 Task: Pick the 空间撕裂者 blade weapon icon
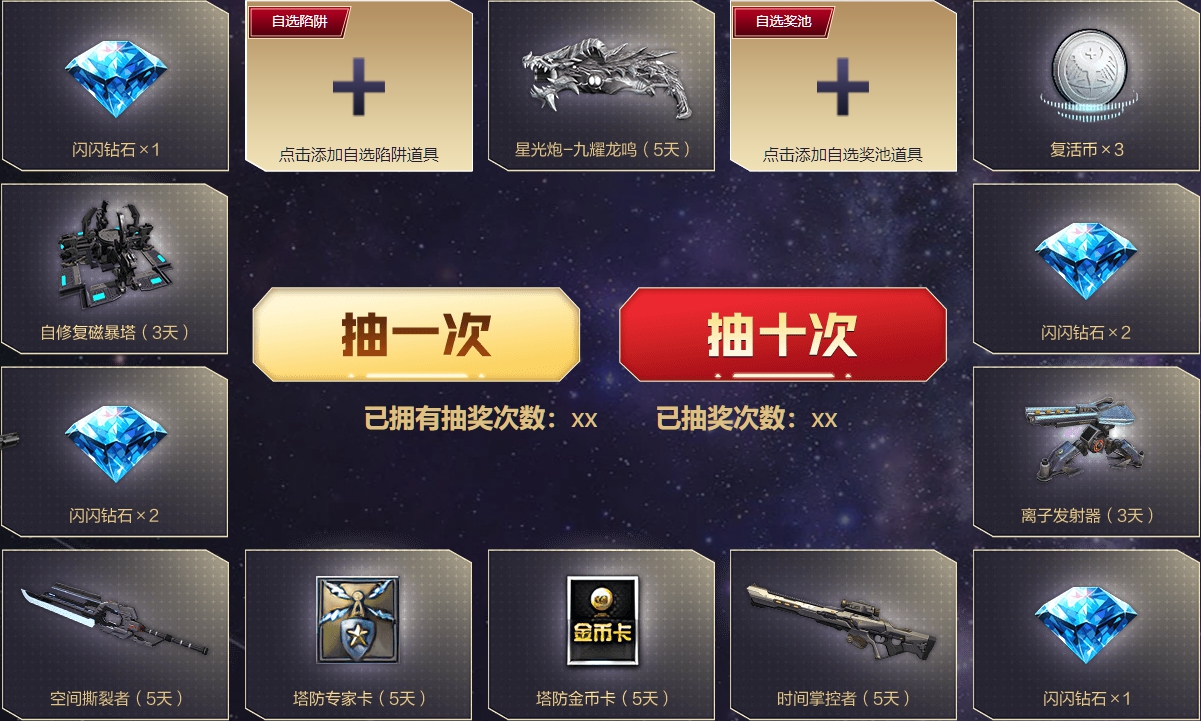pyautogui.click(x=115, y=622)
